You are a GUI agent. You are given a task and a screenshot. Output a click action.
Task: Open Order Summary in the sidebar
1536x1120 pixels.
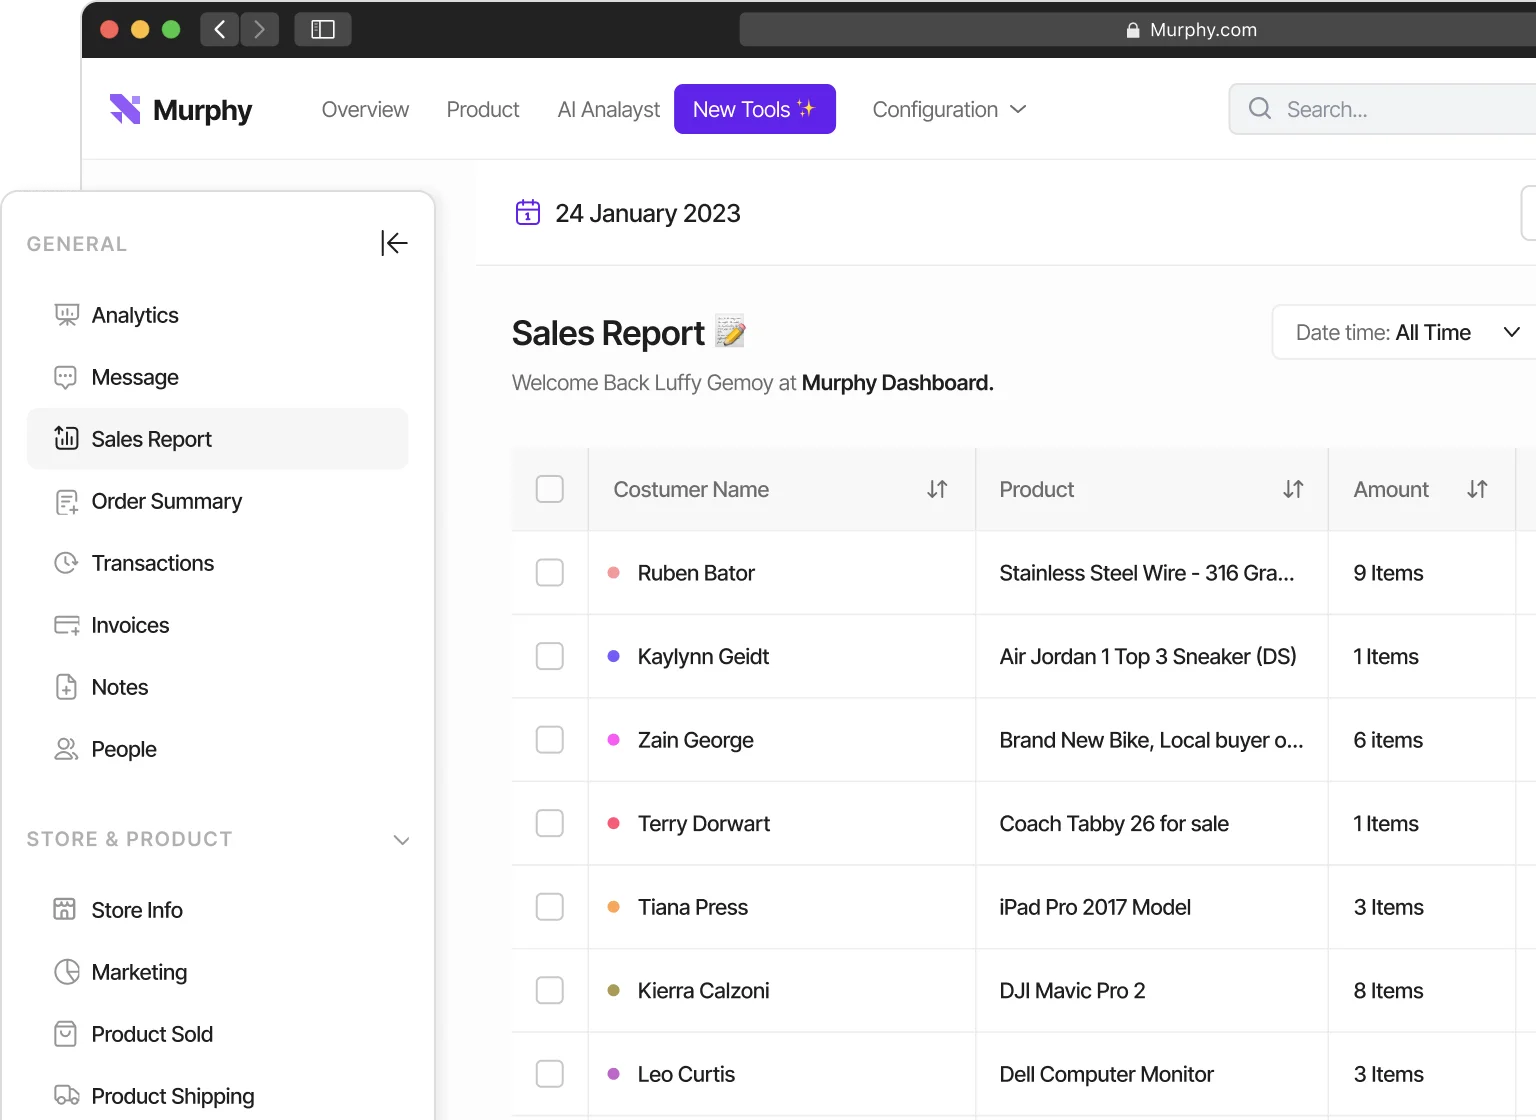tap(166, 501)
